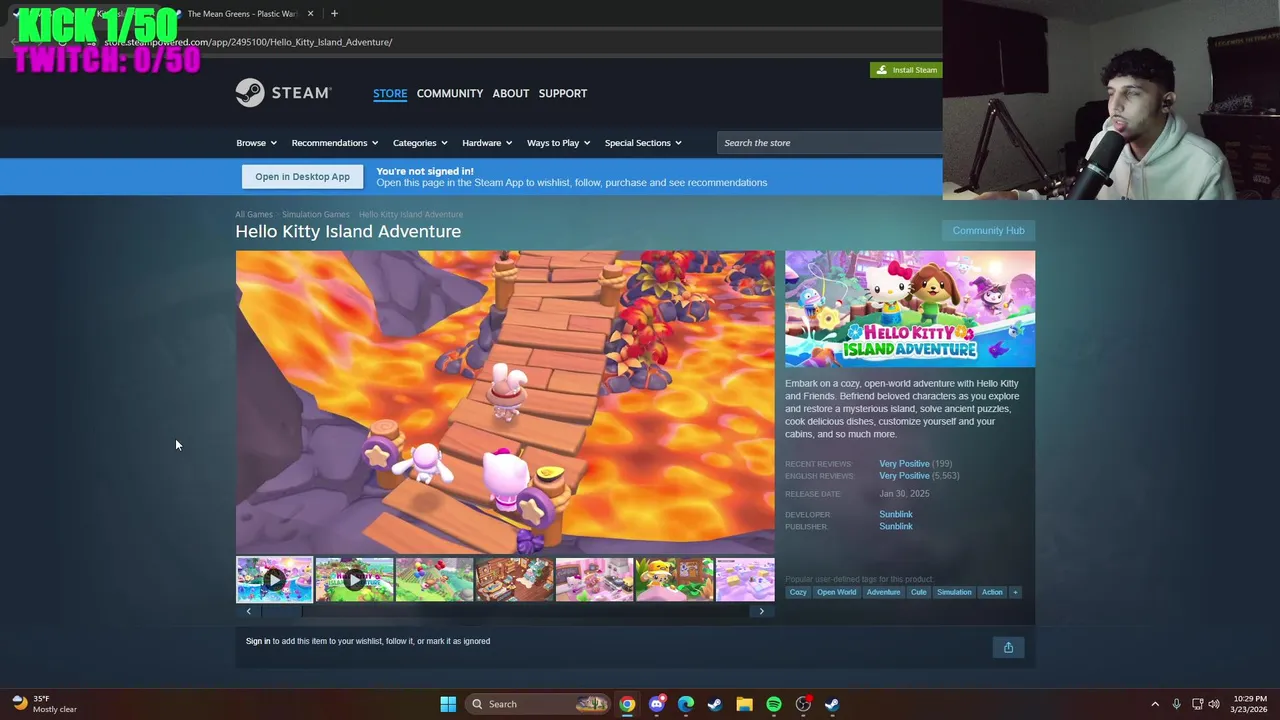Click the volume speaker tray icon
Image resolution: width=1280 pixels, height=720 pixels.
point(1214,704)
